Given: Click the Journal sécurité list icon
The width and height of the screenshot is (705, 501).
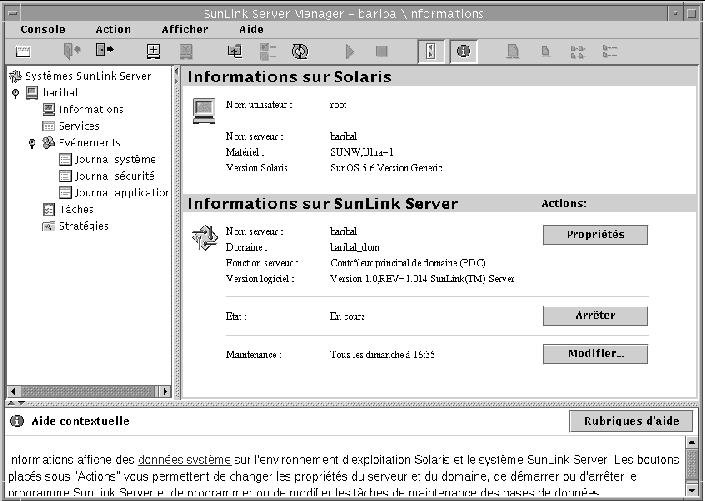Looking at the screenshot, I should tap(65, 176).
